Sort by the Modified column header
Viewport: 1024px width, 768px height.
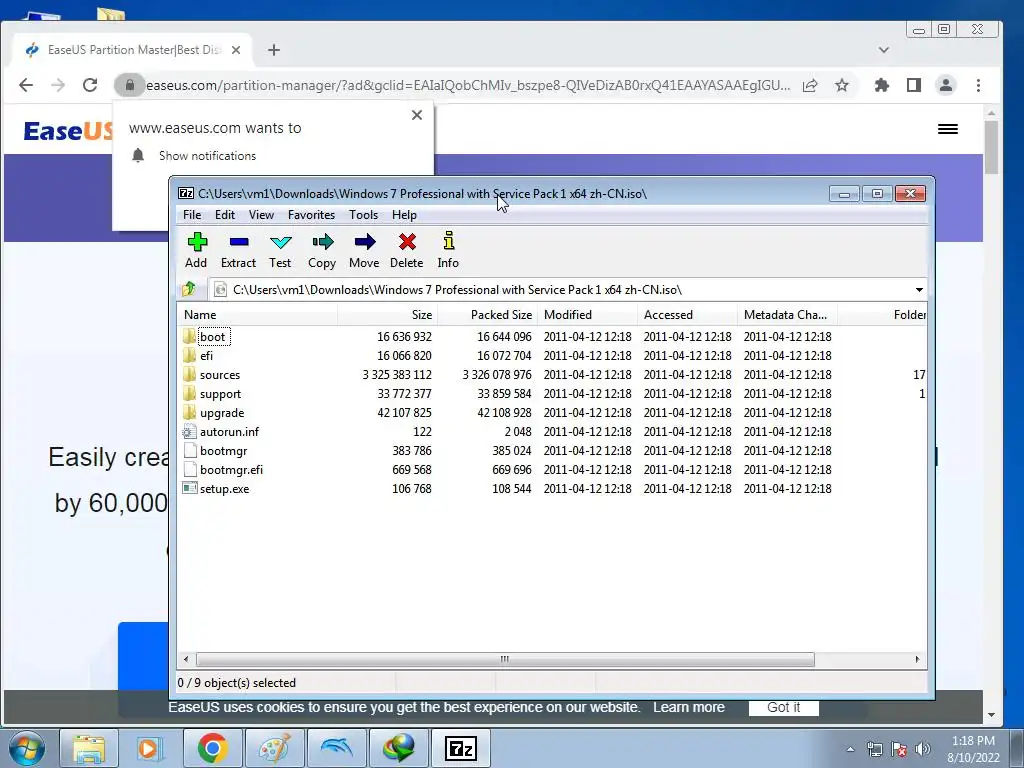[x=587, y=315]
